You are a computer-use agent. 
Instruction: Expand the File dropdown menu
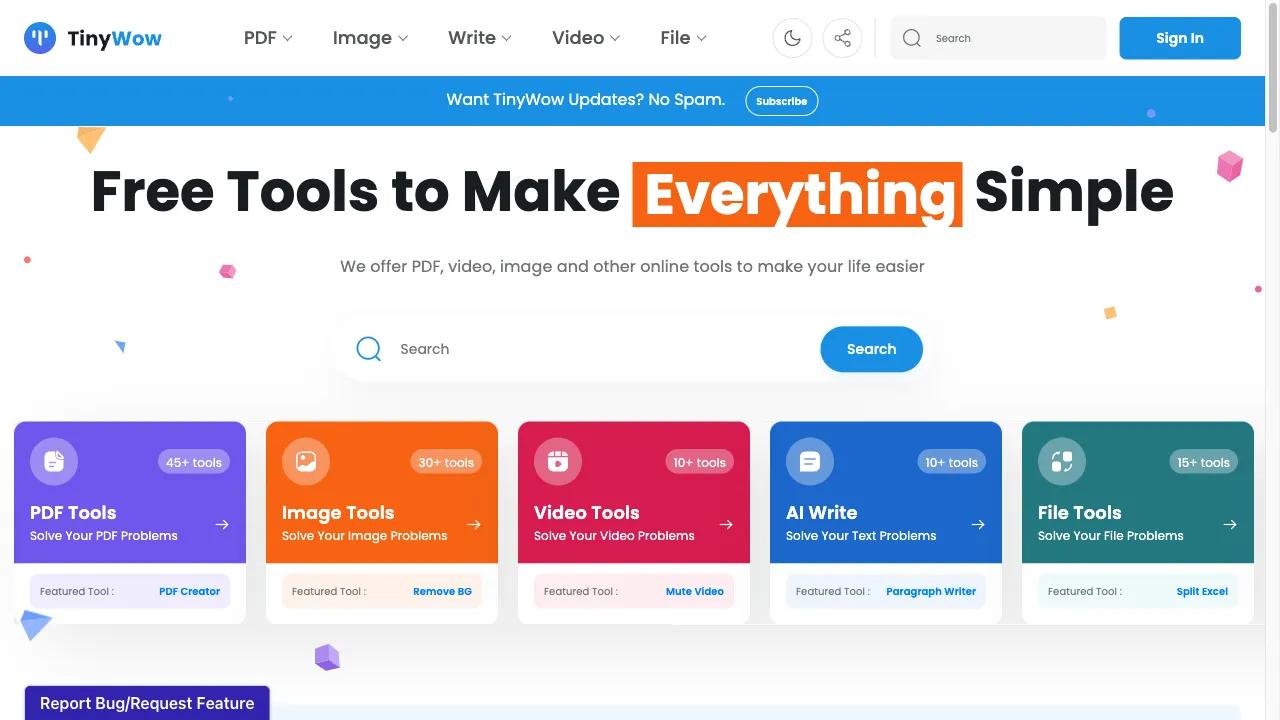tap(683, 38)
